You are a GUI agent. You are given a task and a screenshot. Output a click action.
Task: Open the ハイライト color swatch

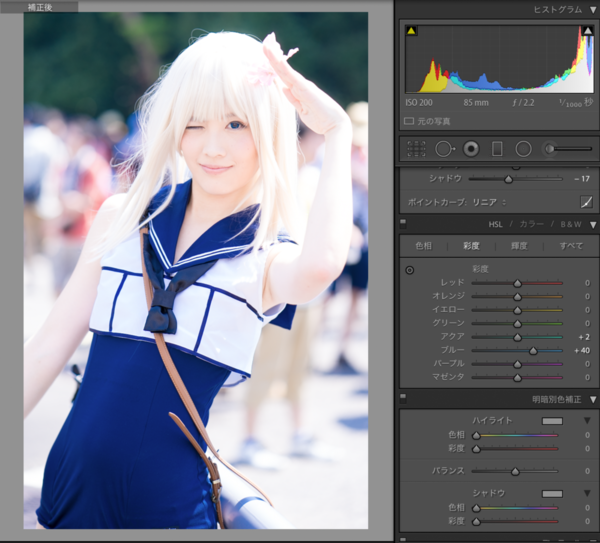tap(552, 421)
